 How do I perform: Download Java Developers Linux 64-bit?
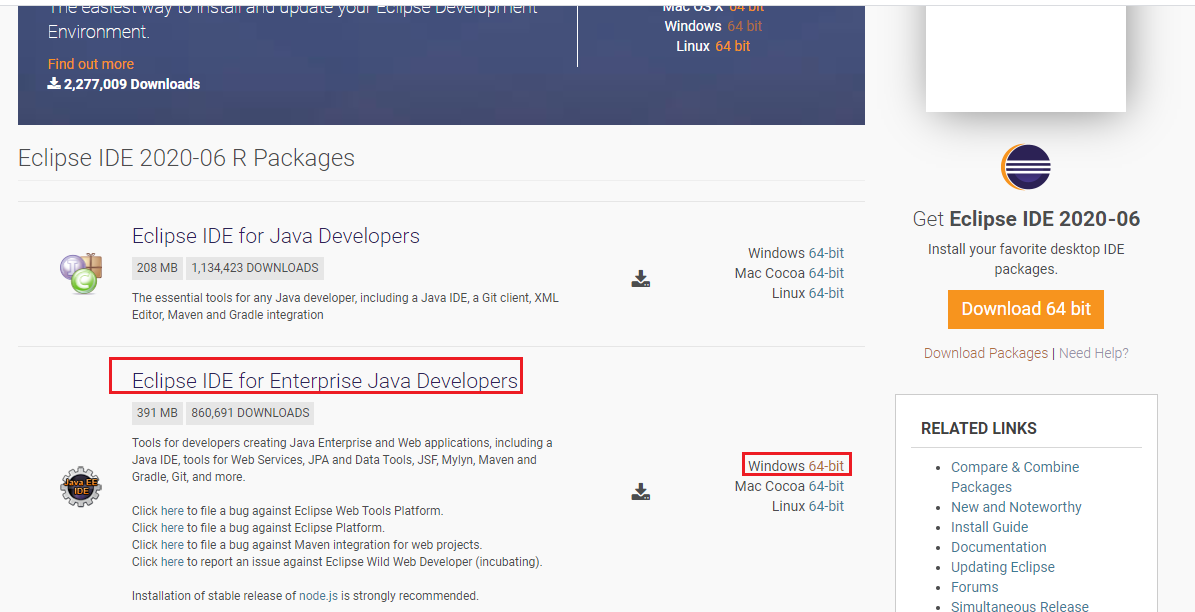[x=826, y=293]
